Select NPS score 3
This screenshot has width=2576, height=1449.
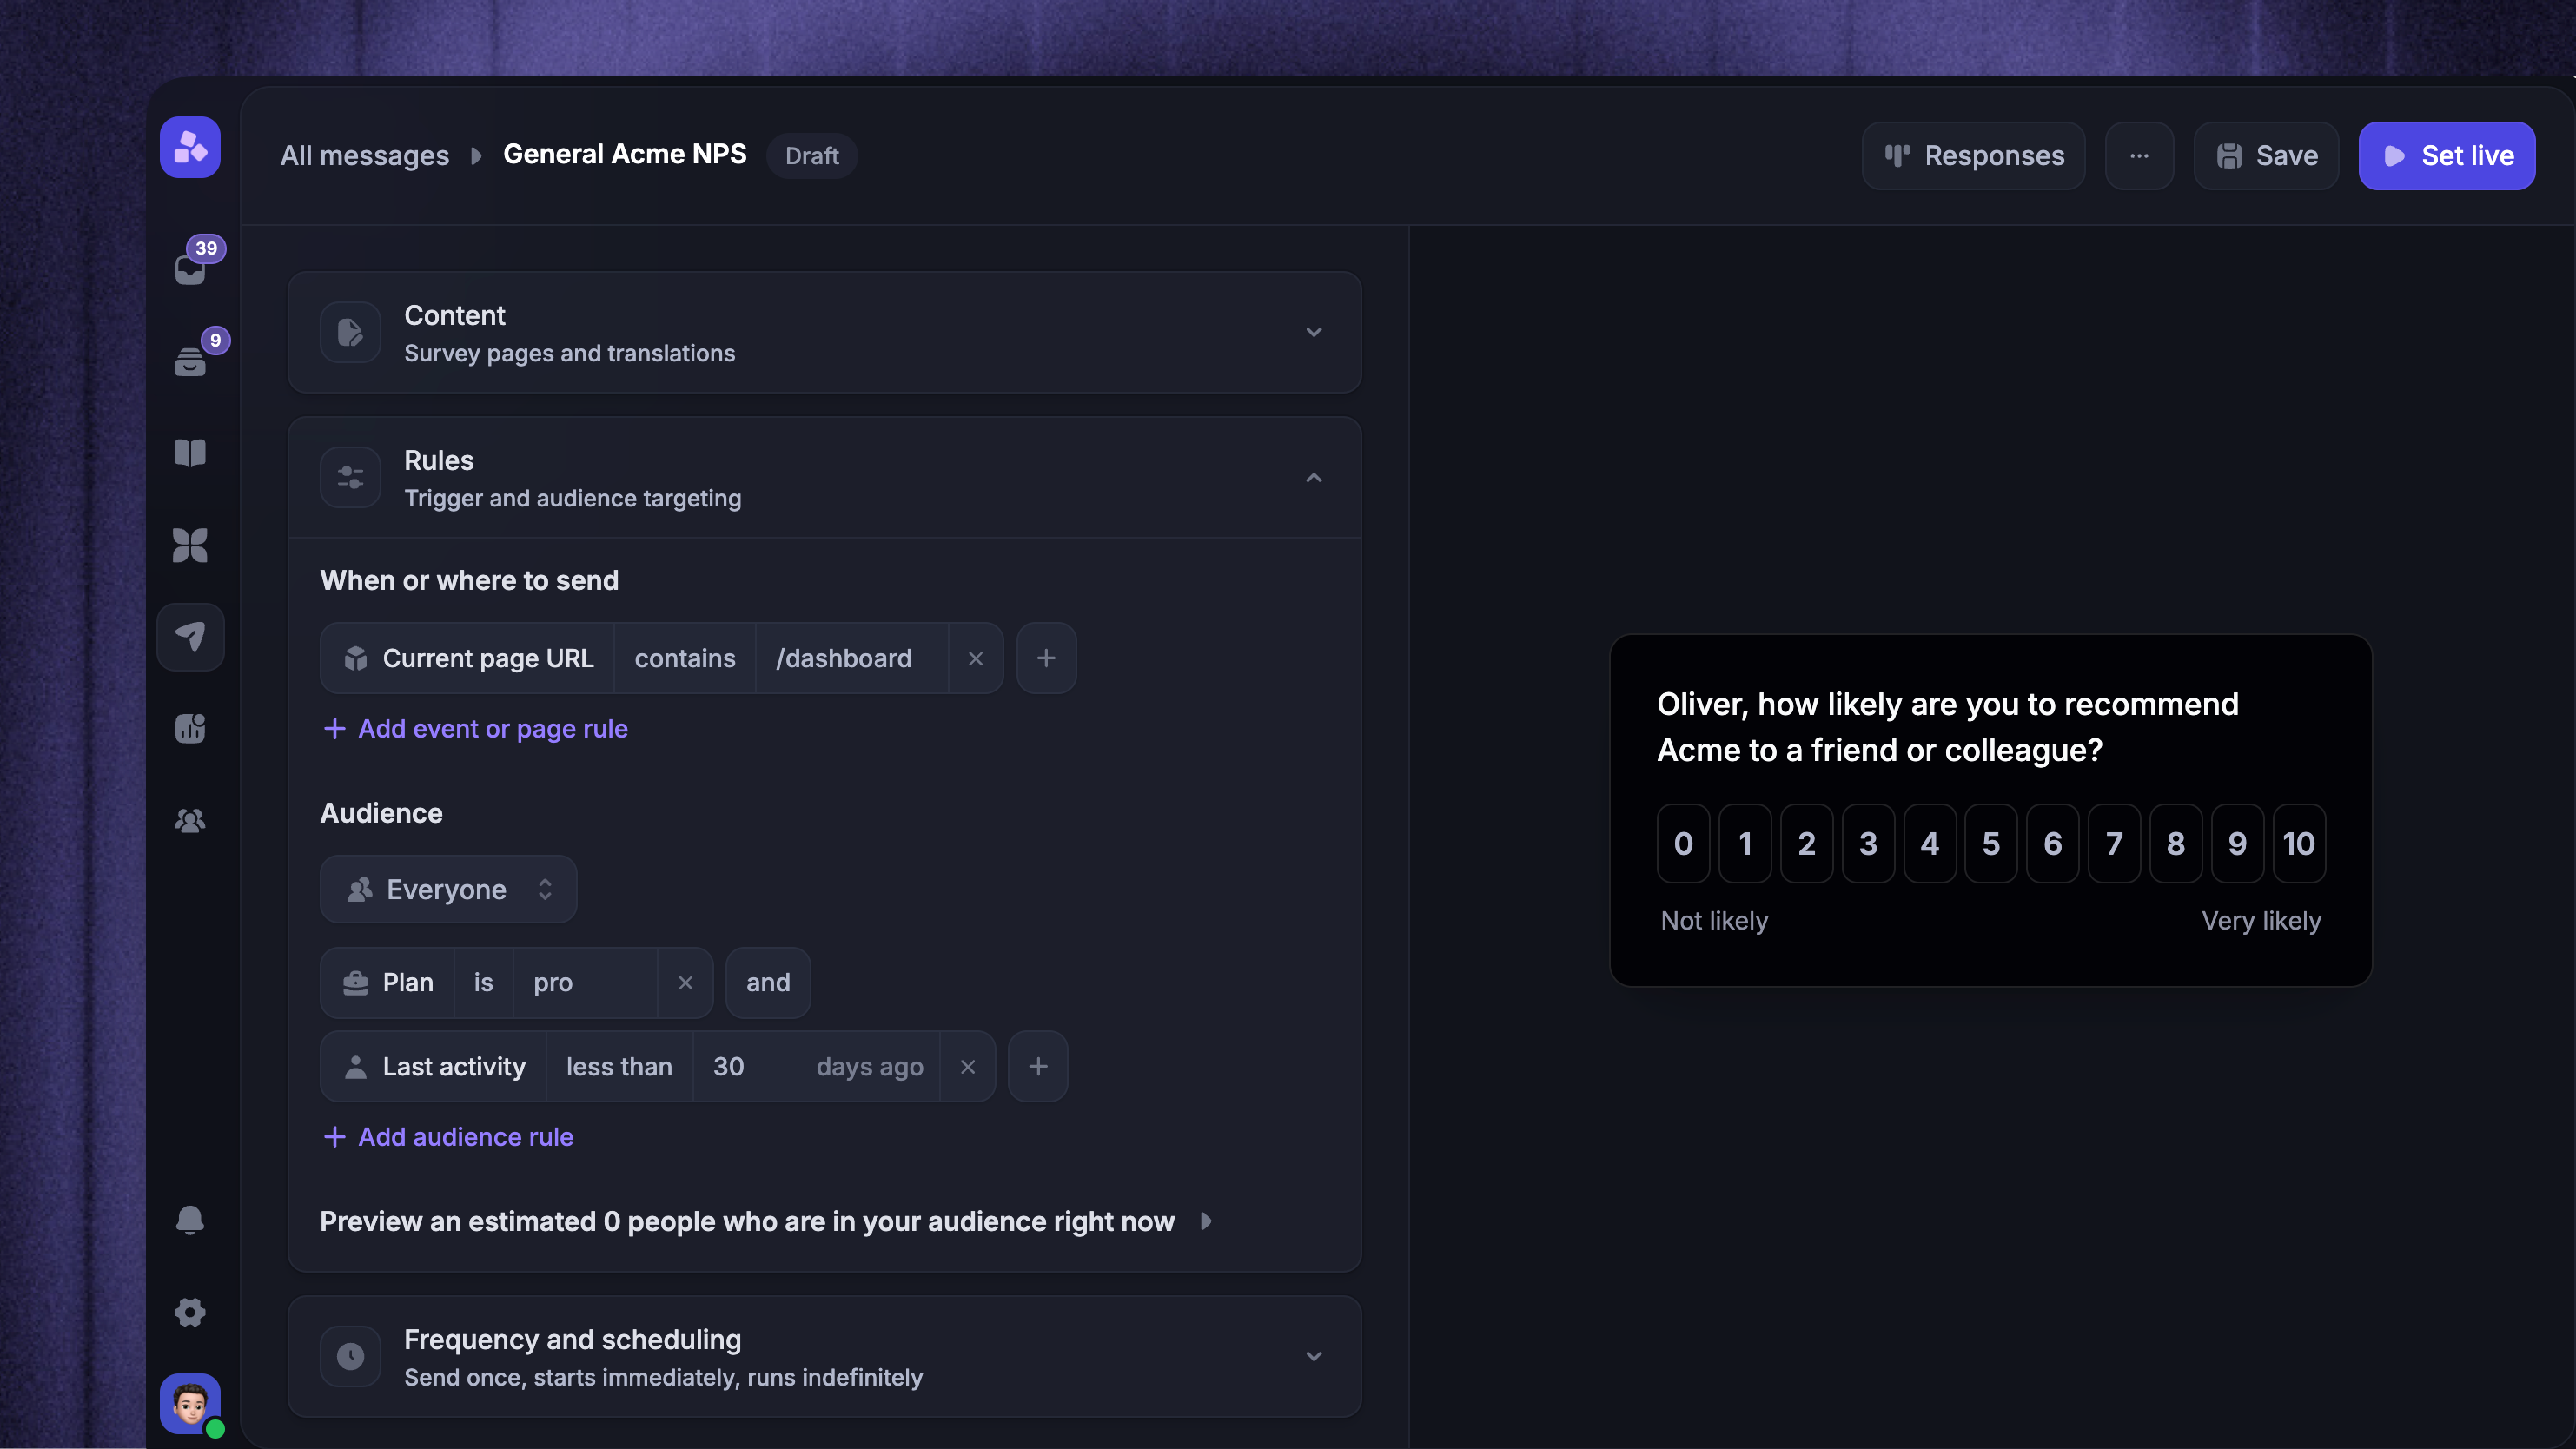[x=1868, y=844]
